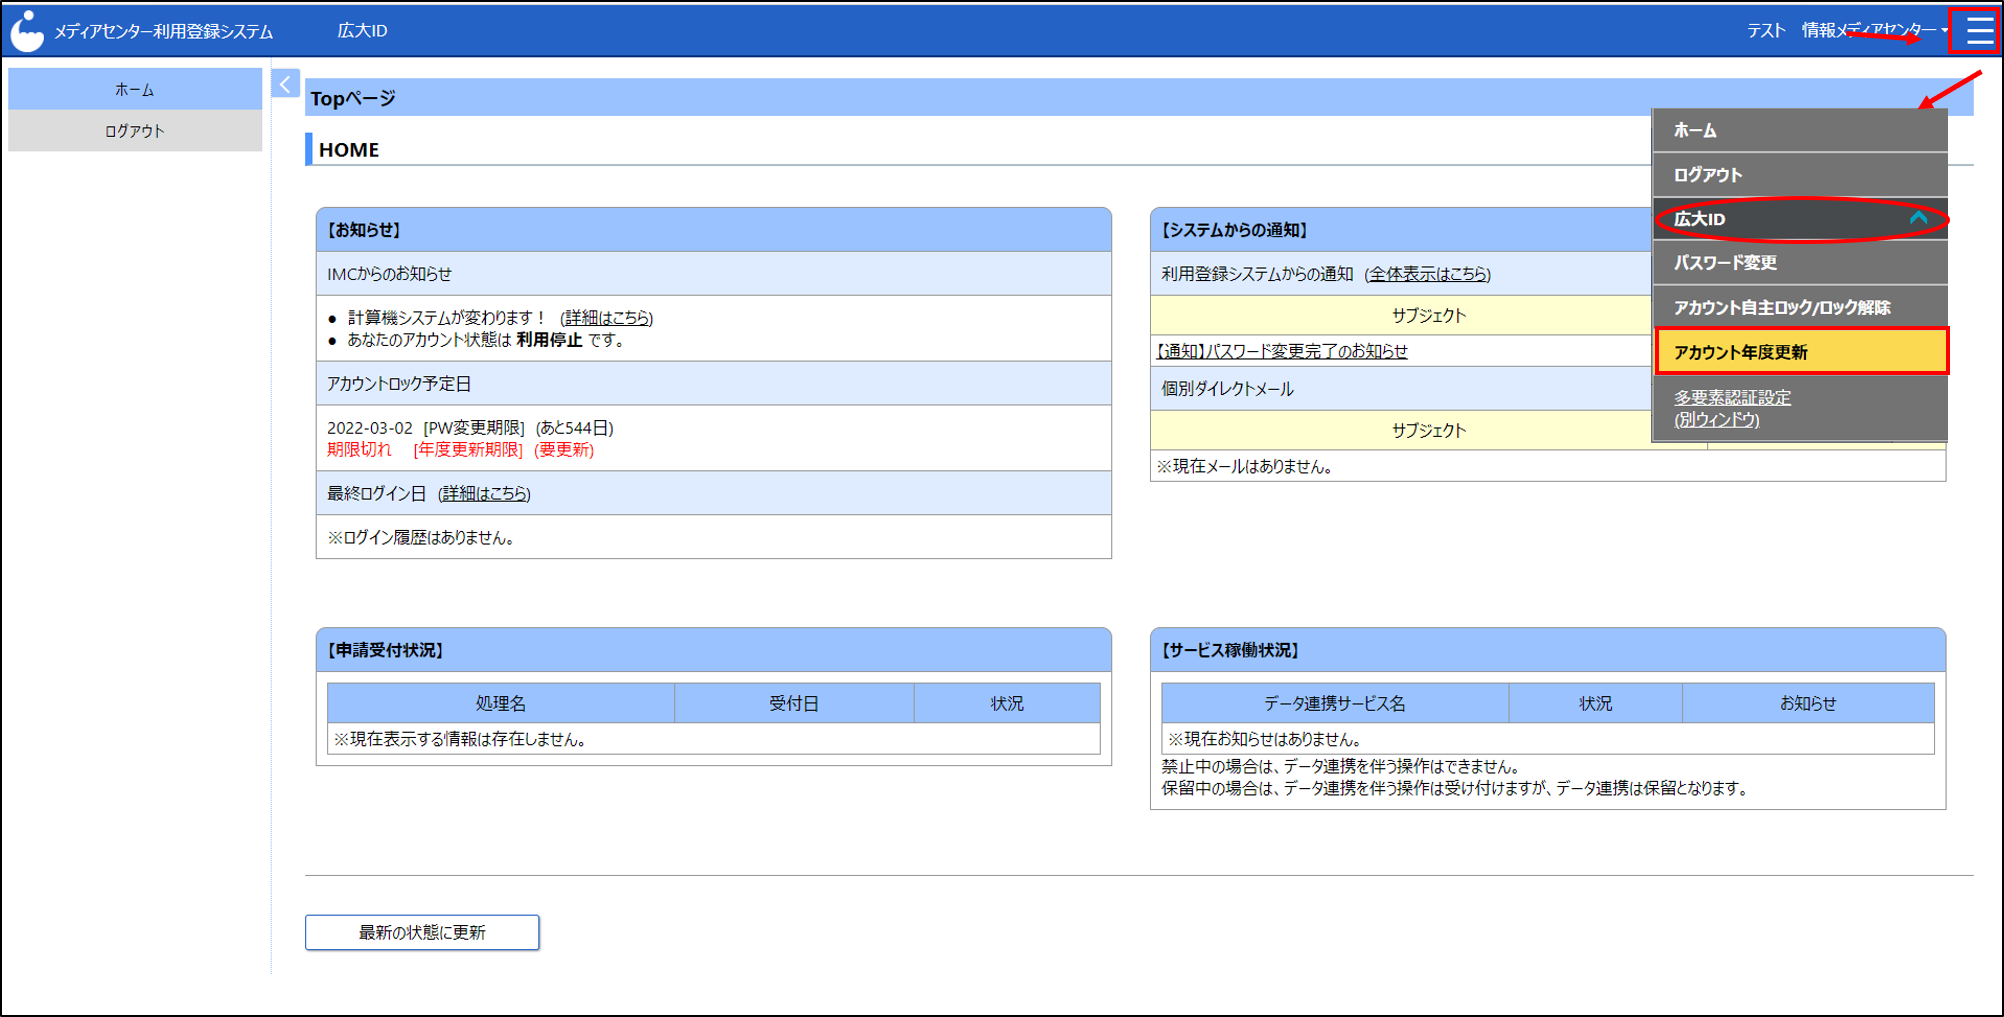Collapse the 広大ID submenu chevron
Screen dimensions: 2004x1017
[1917, 218]
